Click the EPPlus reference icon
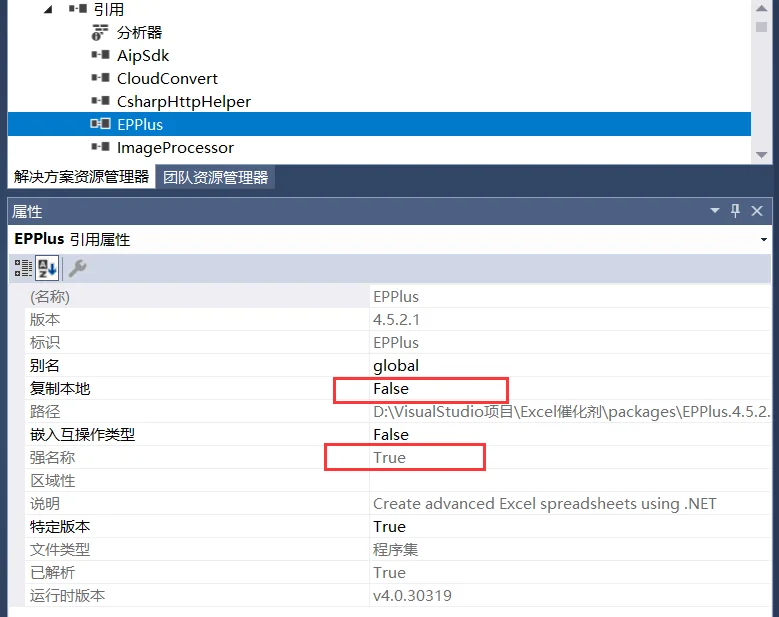 coord(100,124)
